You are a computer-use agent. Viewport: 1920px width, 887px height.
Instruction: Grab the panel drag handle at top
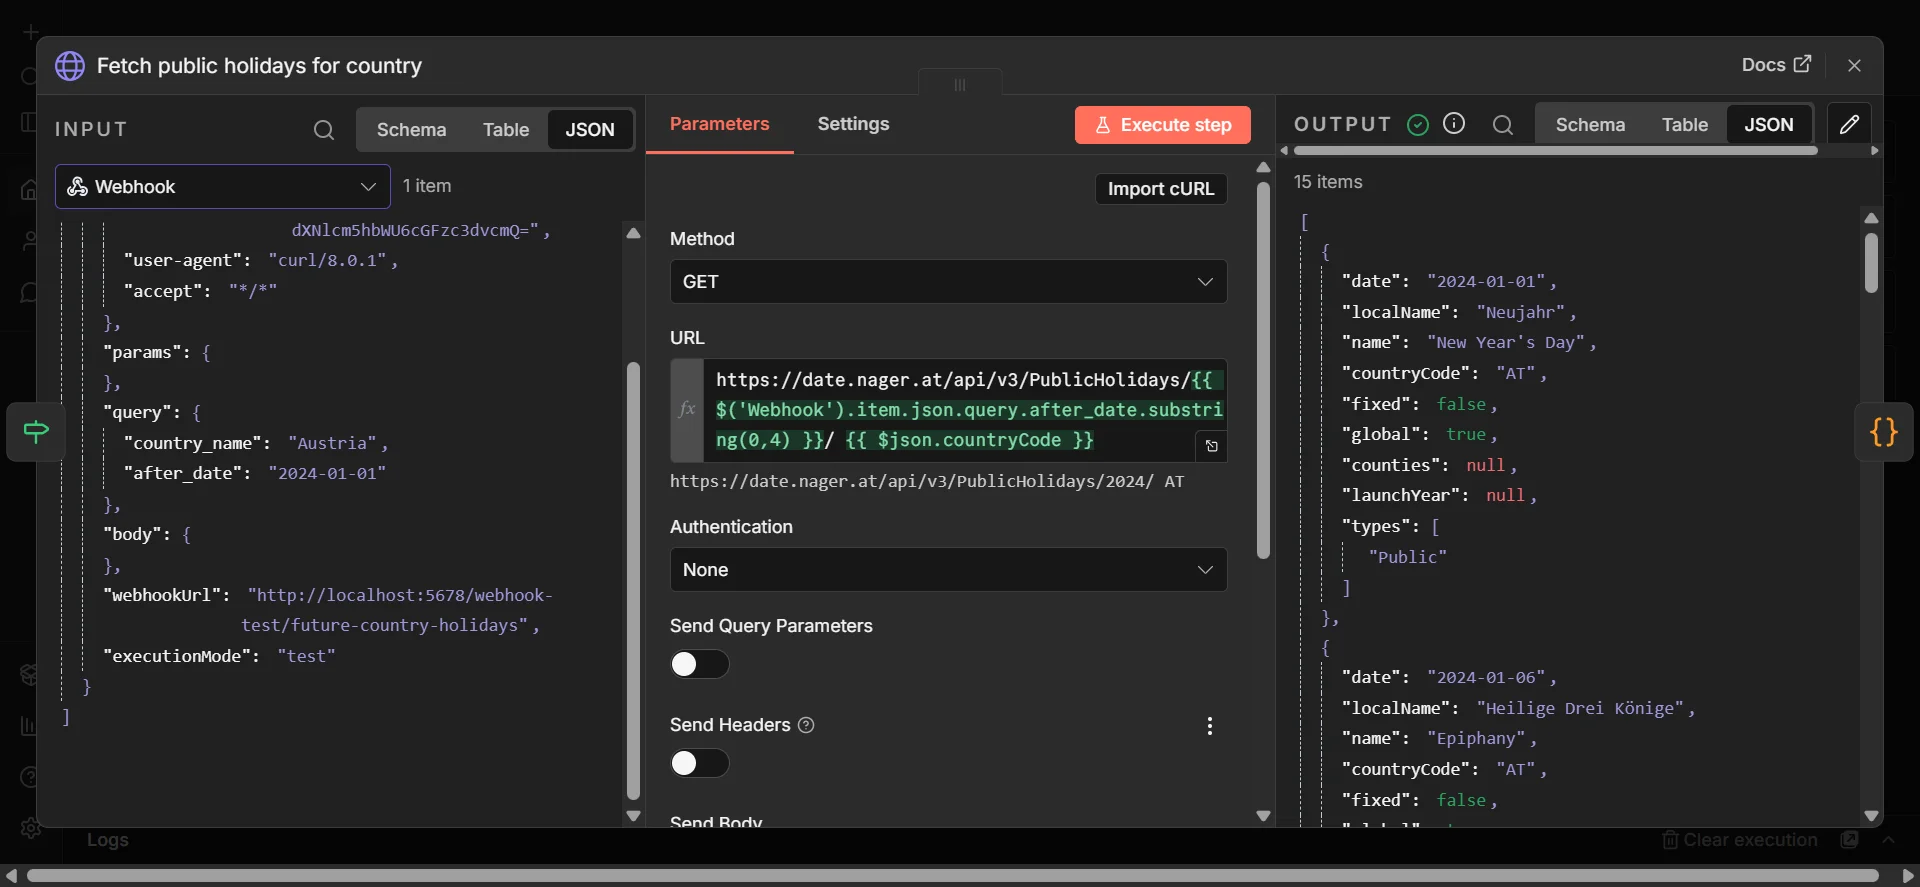tap(960, 84)
